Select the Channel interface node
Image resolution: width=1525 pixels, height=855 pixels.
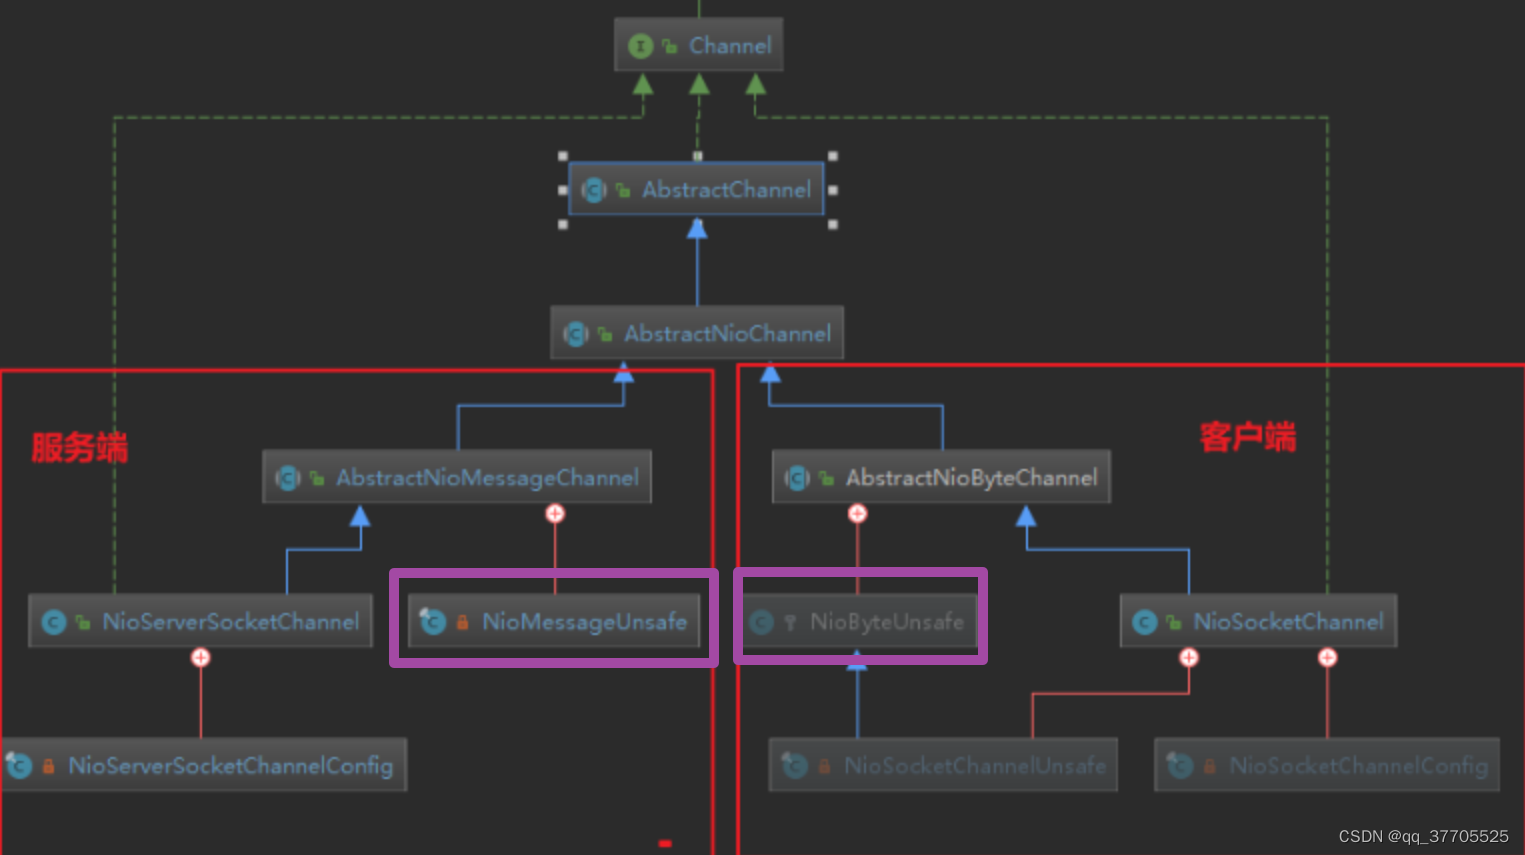(x=698, y=45)
